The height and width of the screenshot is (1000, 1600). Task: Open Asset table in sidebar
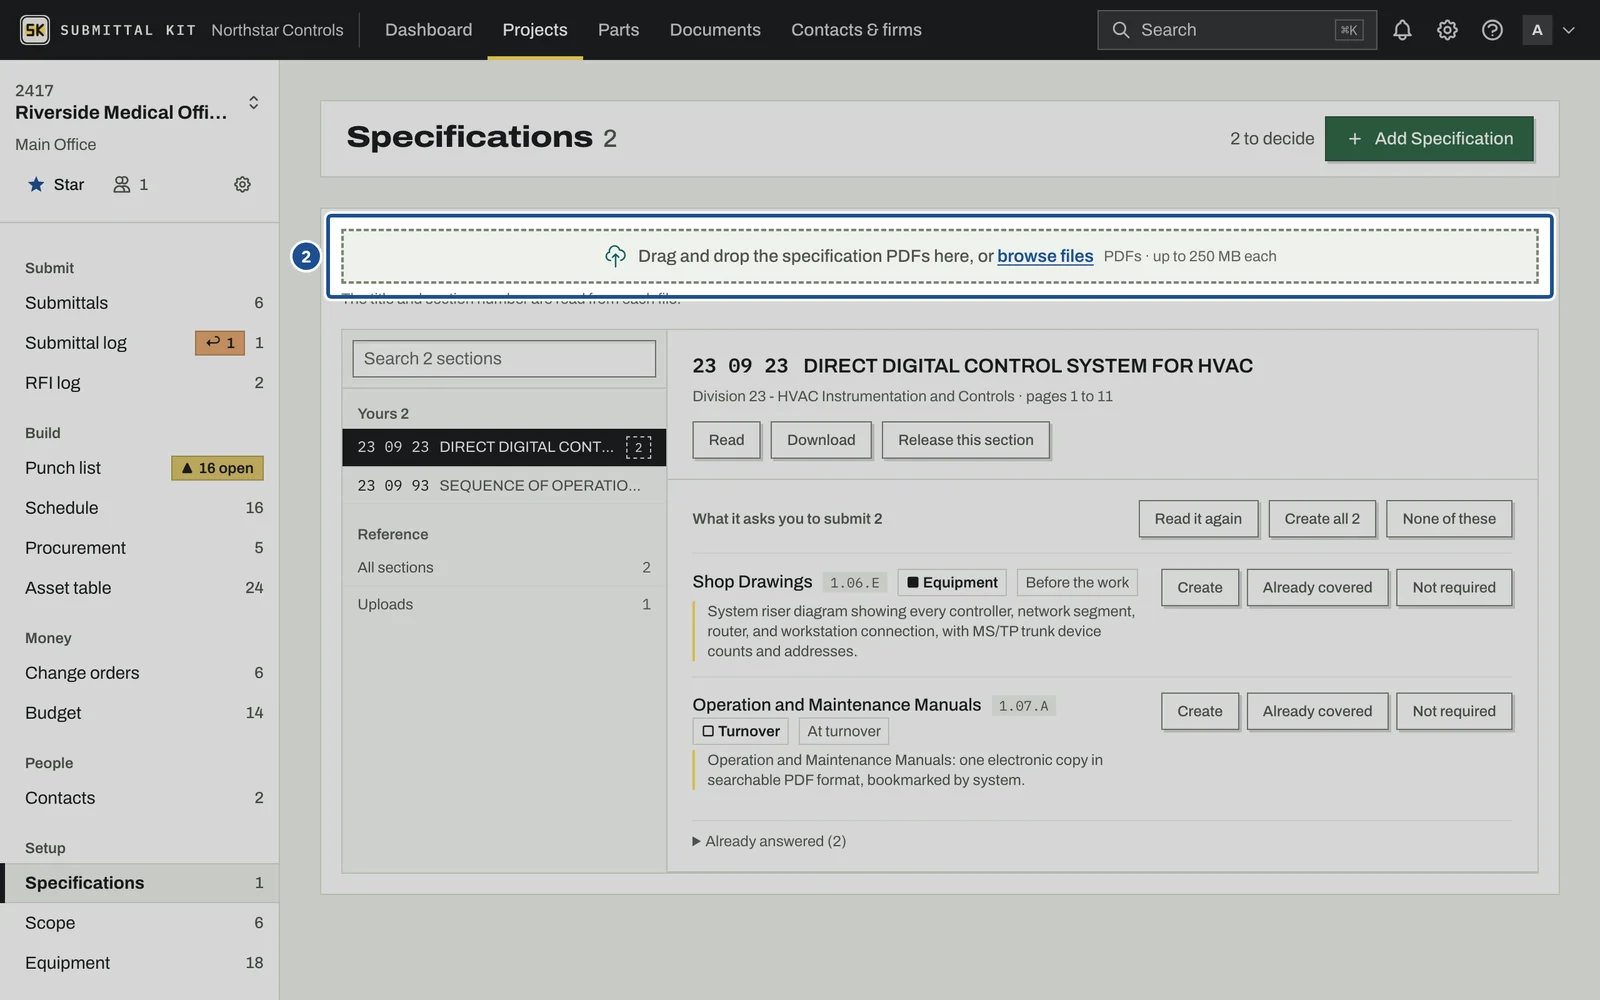coord(140,588)
